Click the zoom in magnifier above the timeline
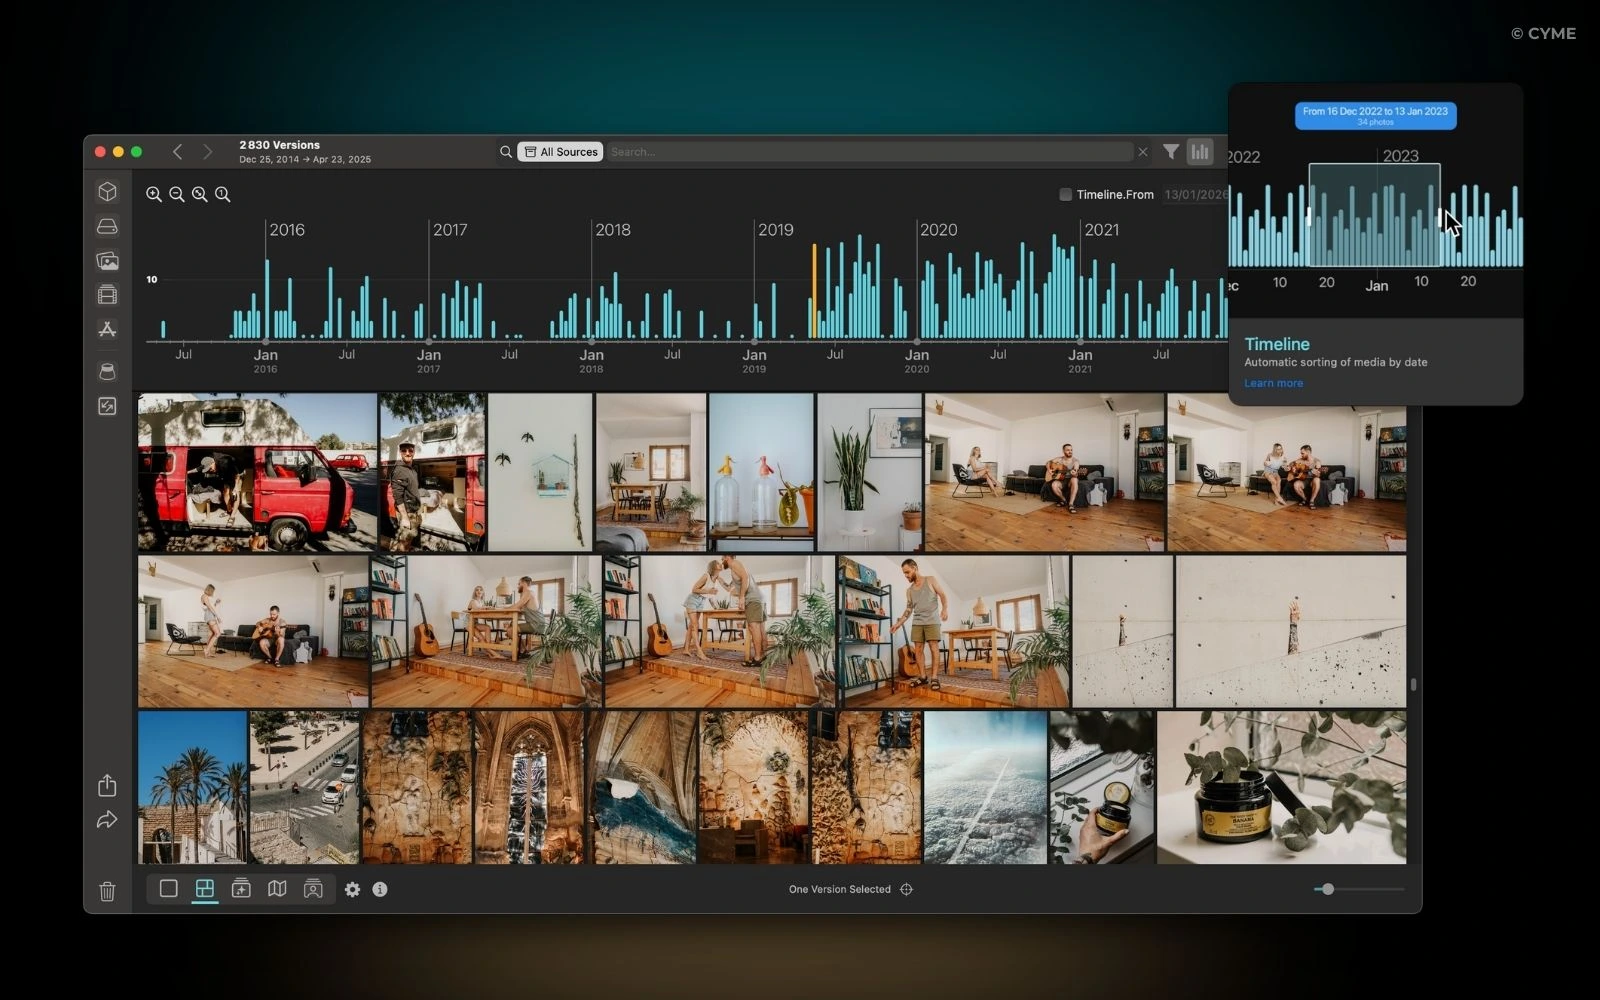This screenshot has height=1000, width=1600. point(154,194)
